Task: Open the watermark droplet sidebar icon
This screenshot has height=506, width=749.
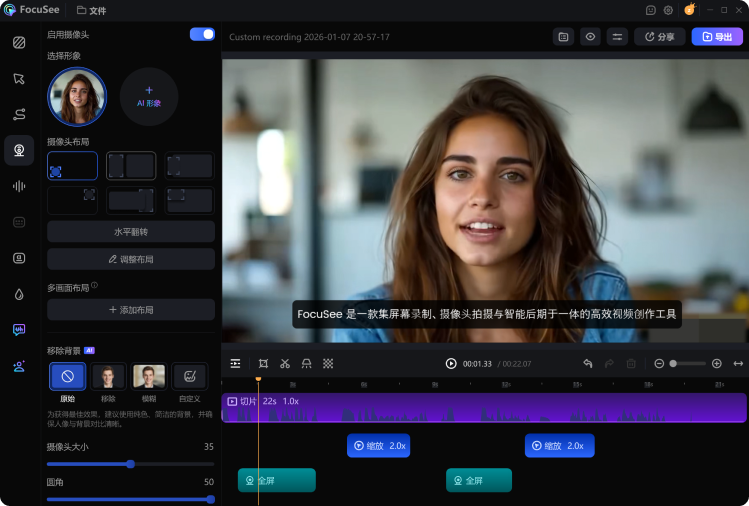Action: click(19, 294)
